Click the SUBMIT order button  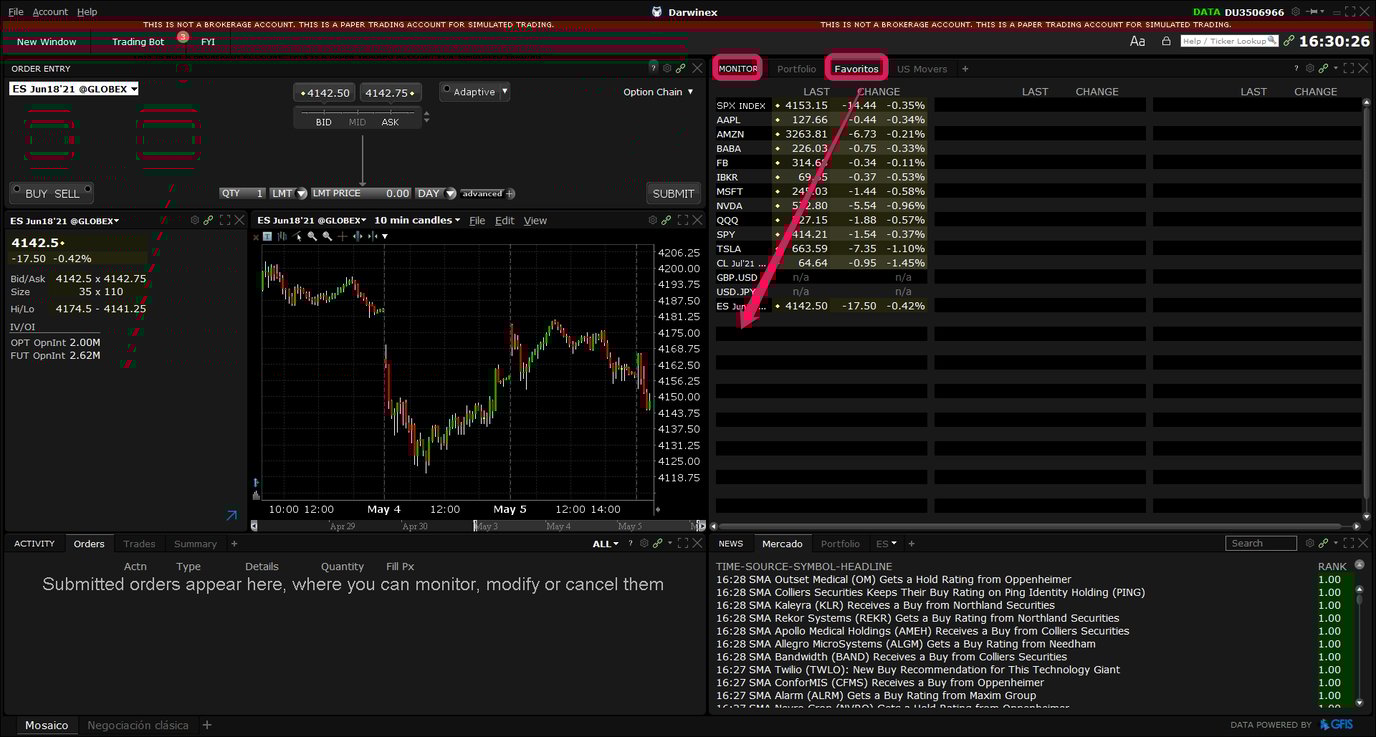click(673, 193)
